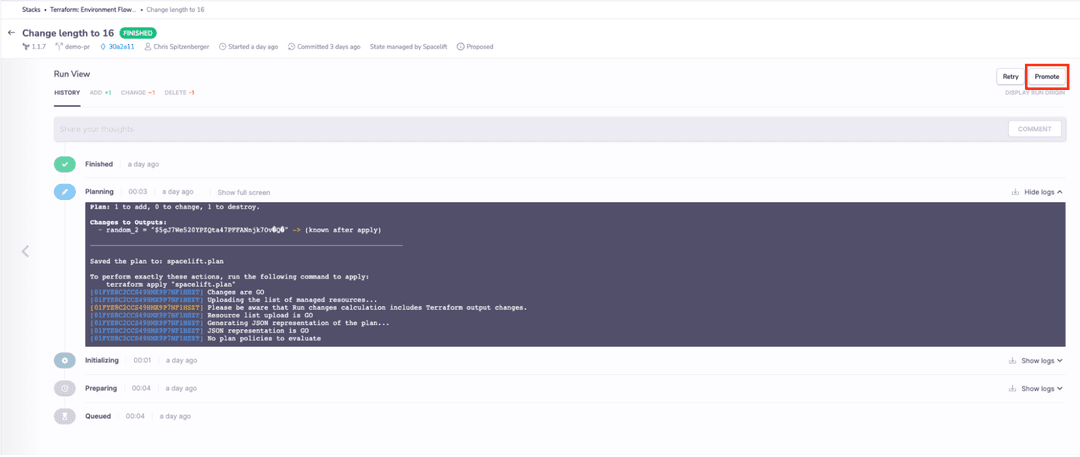Click the green Finished checkmark icon
The height and width of the screenshot is (457, 1080).
point(65,165)
